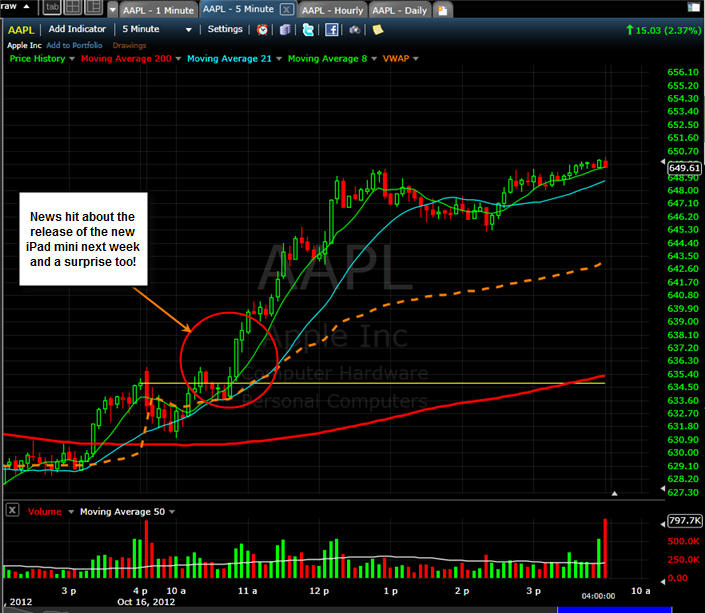This screenshot has width=705, height=613.
Task: Click the 15.03 (2.37%) price change
Action: (x=664, y=30)
